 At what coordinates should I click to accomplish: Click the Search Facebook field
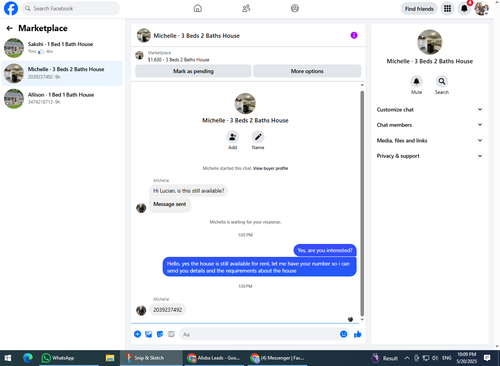click(x=71, y=8)
